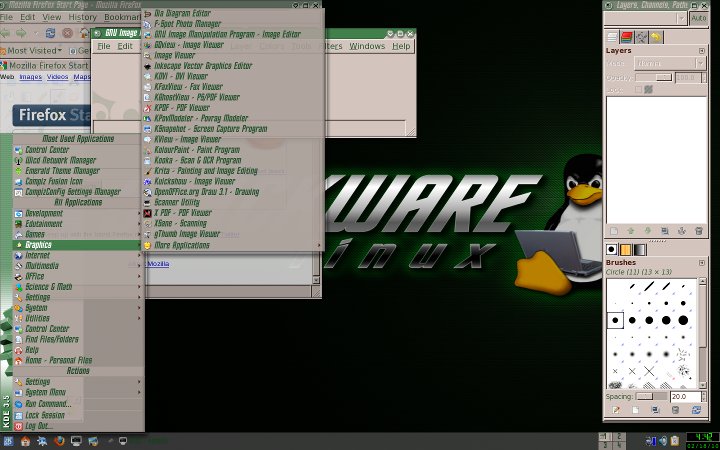Click the lower layer arrow icon

(x=647, y=231)
